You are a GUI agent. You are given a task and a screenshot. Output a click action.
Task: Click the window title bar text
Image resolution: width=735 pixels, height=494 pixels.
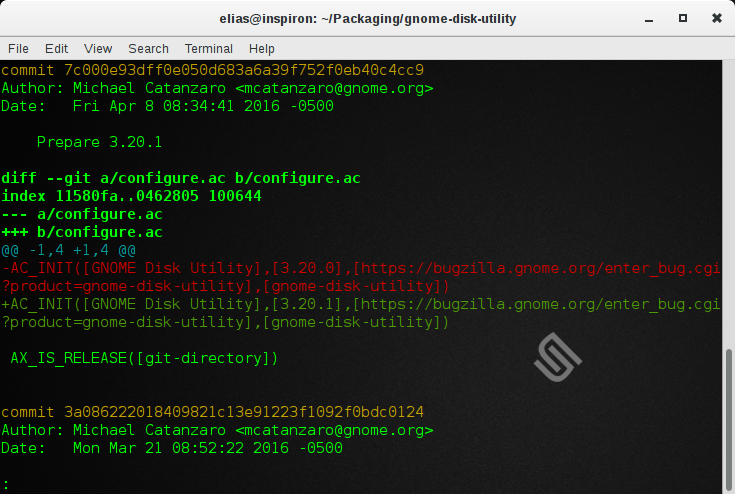[x=367, y=18]
